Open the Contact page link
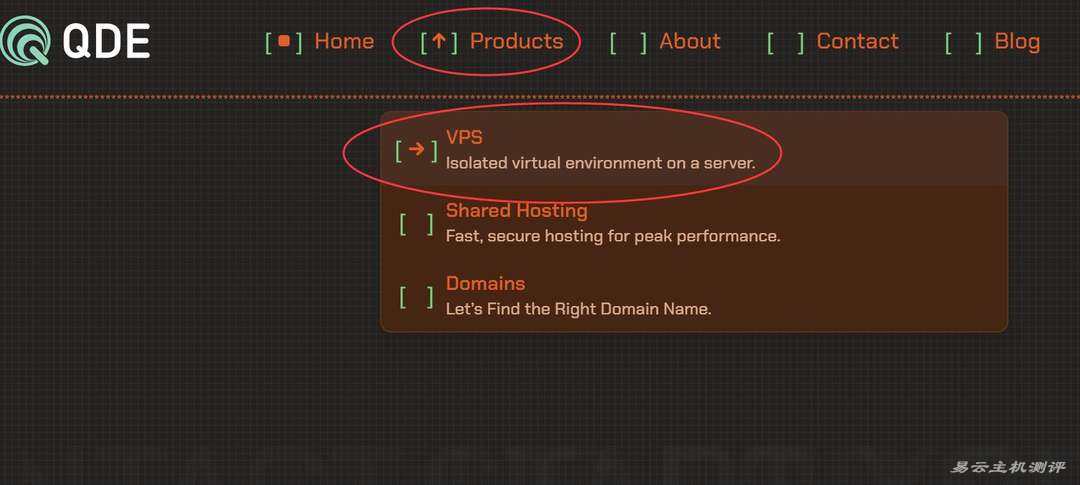Viewport: 1080px width, 485px height. click(857, 41)
